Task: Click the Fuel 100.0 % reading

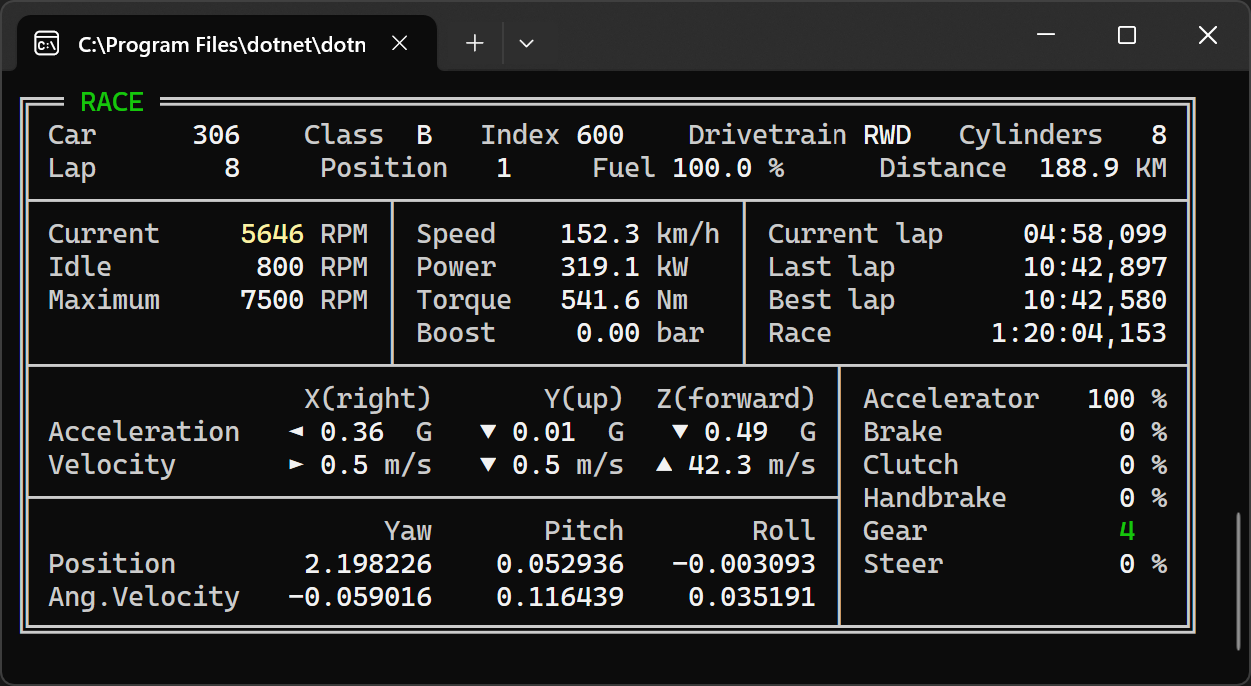Action: [x=727, y=168]
